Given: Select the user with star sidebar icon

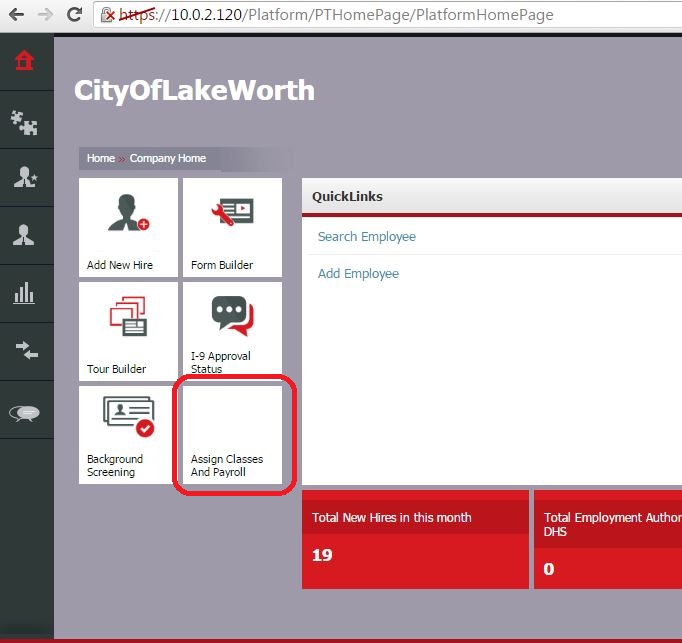Looking at the screenshot, I should [x=25, y=178].
